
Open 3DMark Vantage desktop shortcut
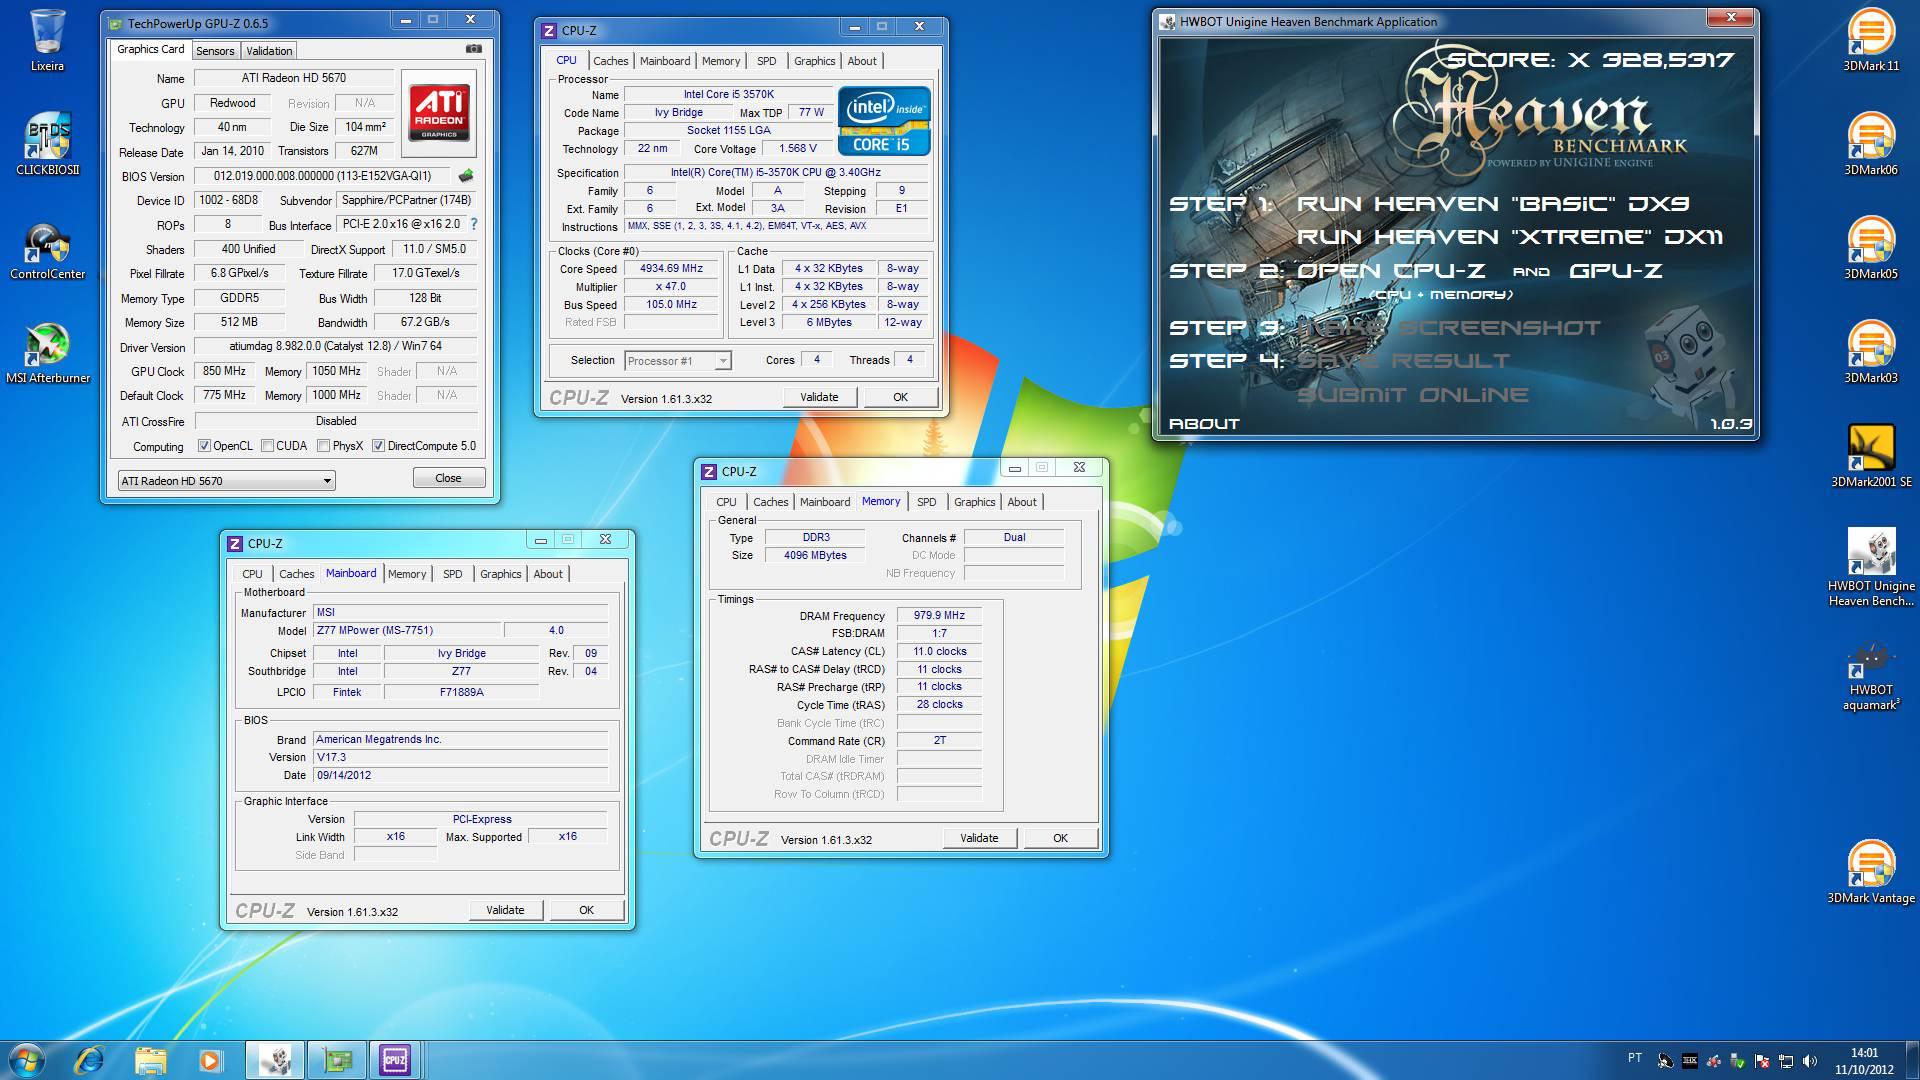click(1870, 872)
